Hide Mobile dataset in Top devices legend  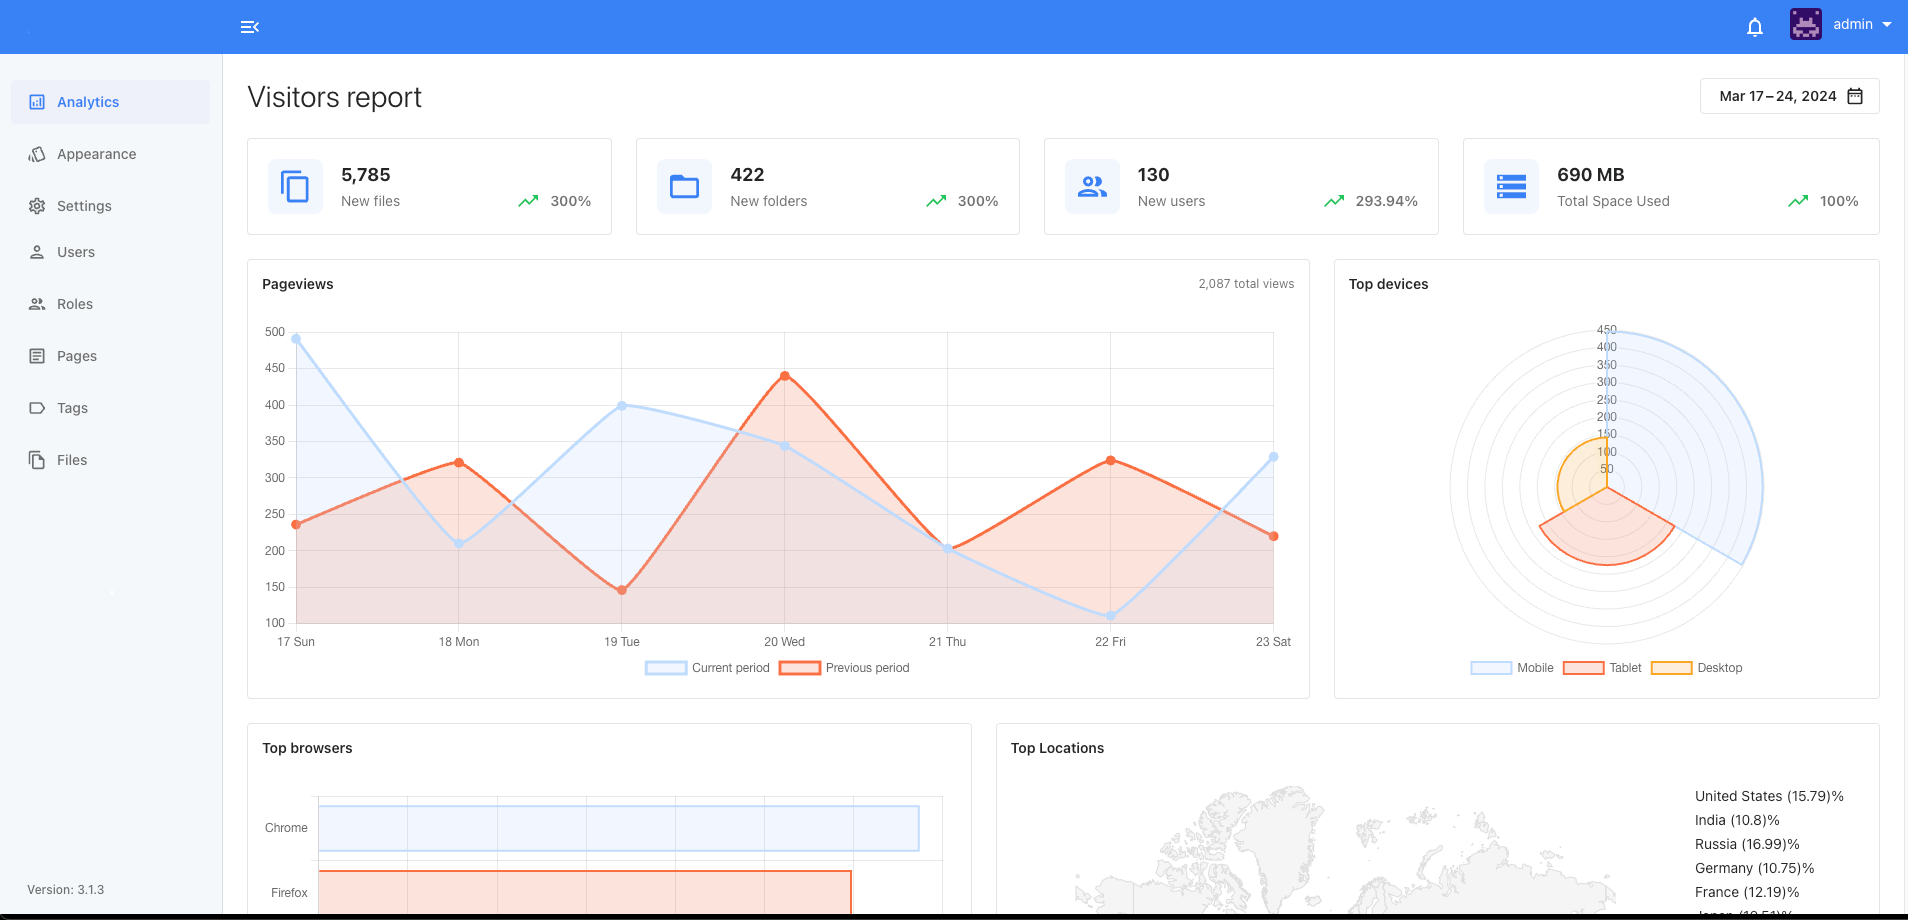click(x=1512, y=668)
